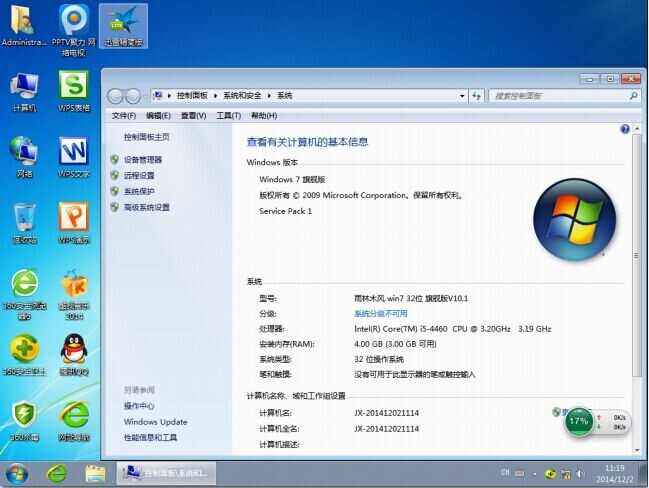This screenshot has width=649, height=488.
Task: Launch Kuwo Music 2014 desktop icon
Action: coord(74,295)
